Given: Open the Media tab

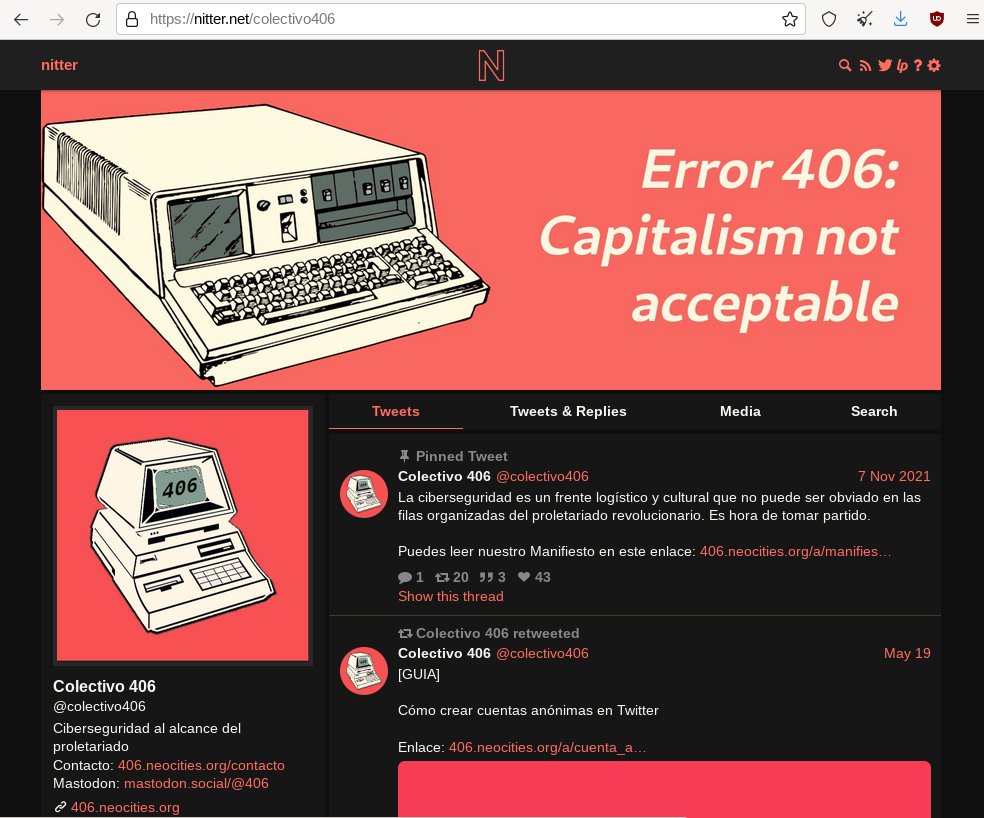Looking at the screenshot, I should (x=741, y=411).
